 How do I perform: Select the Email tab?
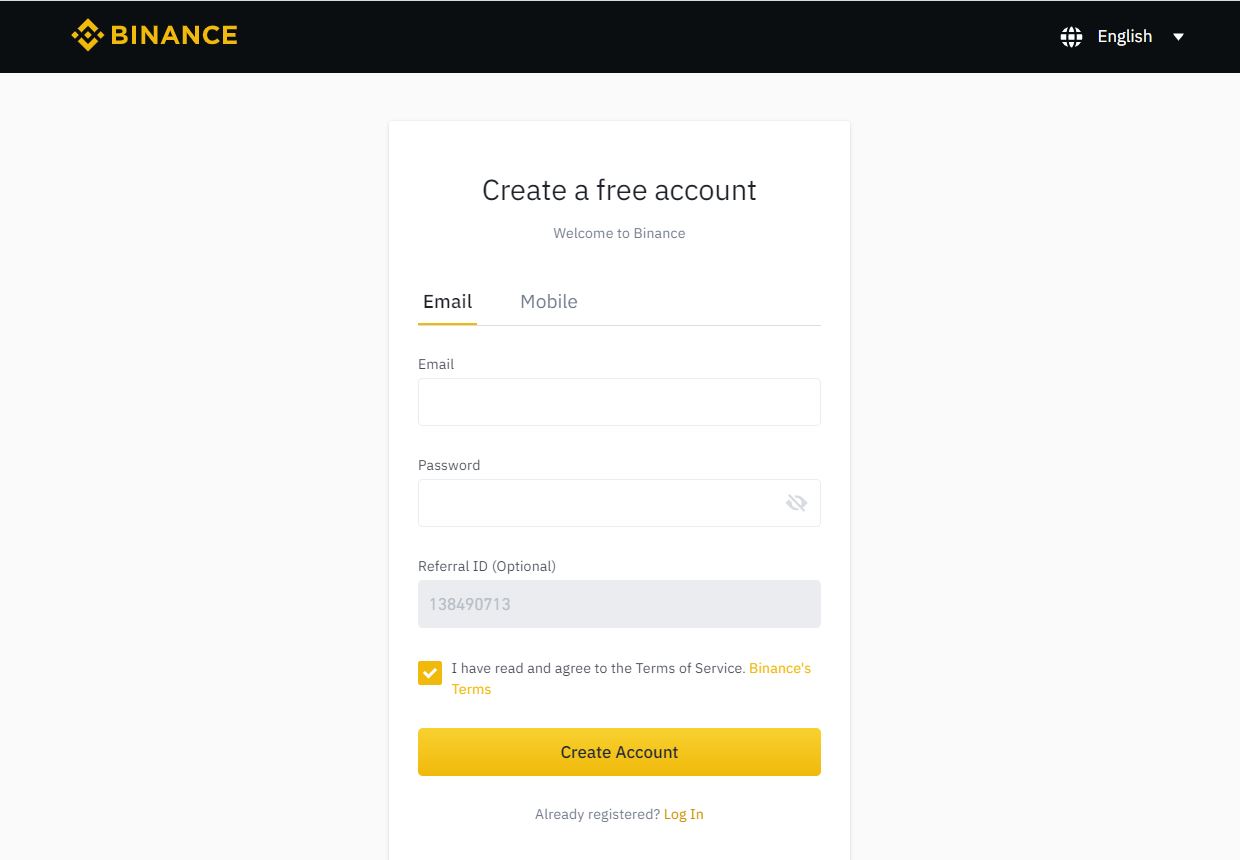[x=447, y=301]
